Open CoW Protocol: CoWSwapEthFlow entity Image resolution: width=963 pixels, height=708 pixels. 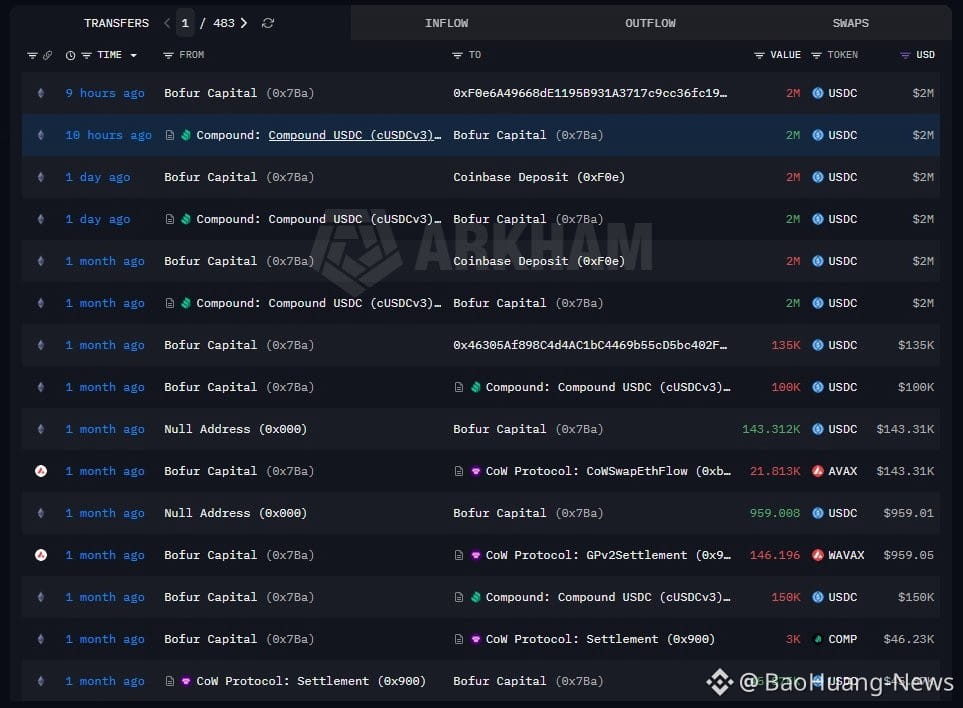coord(608,471)
